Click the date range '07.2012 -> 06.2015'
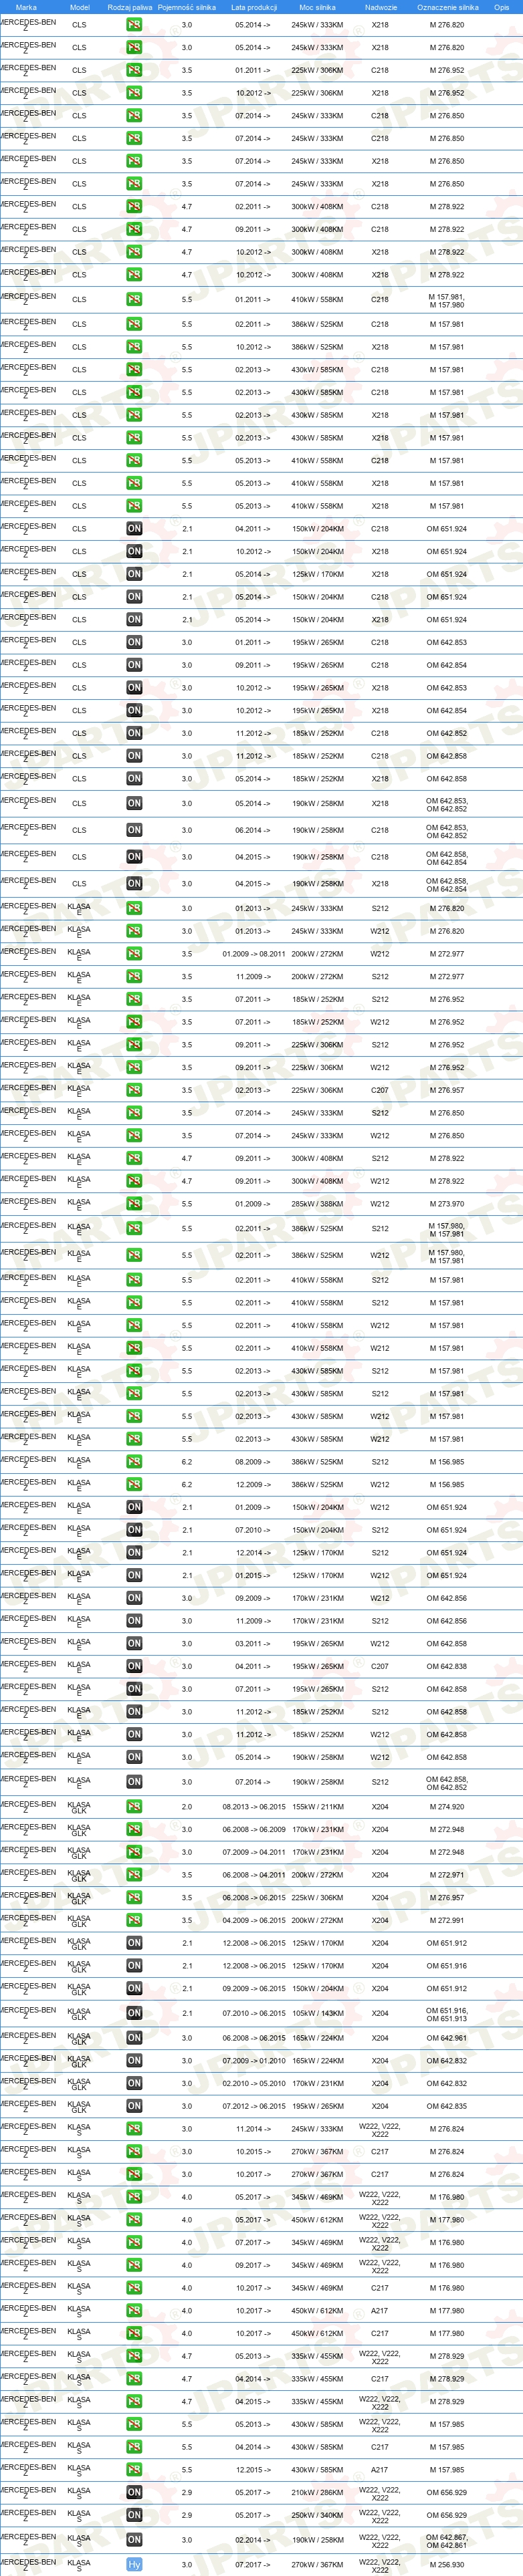523x2576 pixels. [x=253, y=2105]
